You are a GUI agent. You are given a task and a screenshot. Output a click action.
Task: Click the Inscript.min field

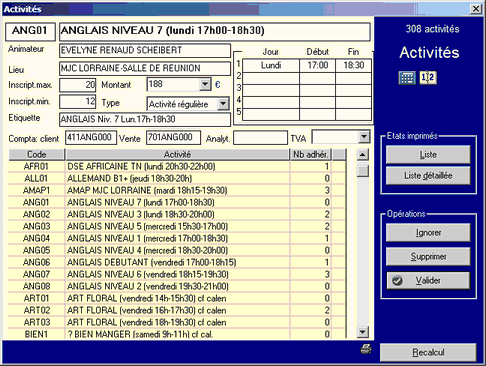tap(78, 101)
